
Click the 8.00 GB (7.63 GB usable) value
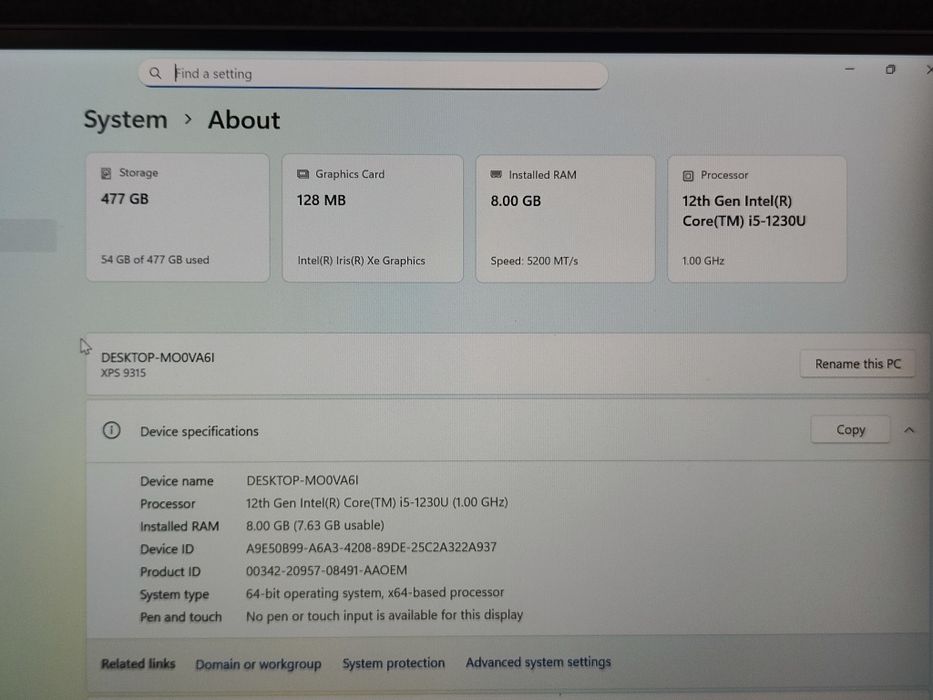[315, 525]
